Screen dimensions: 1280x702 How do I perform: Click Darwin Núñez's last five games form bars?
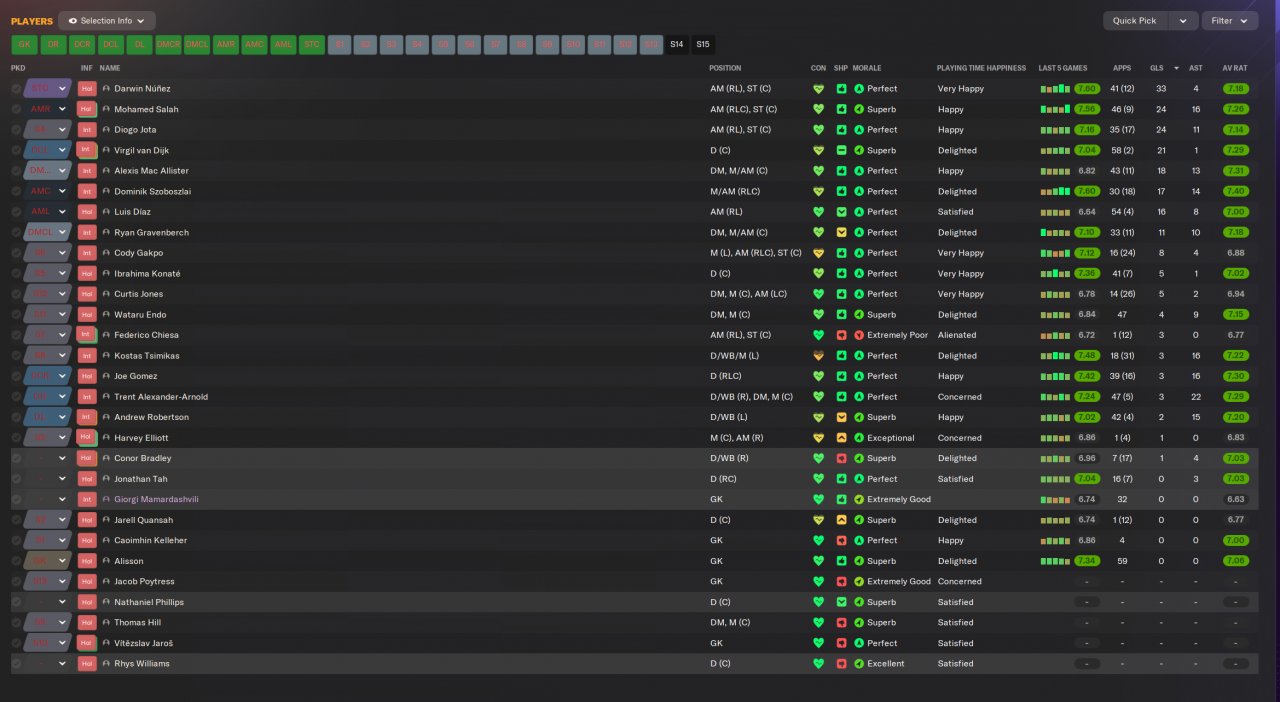[1055, 88]
